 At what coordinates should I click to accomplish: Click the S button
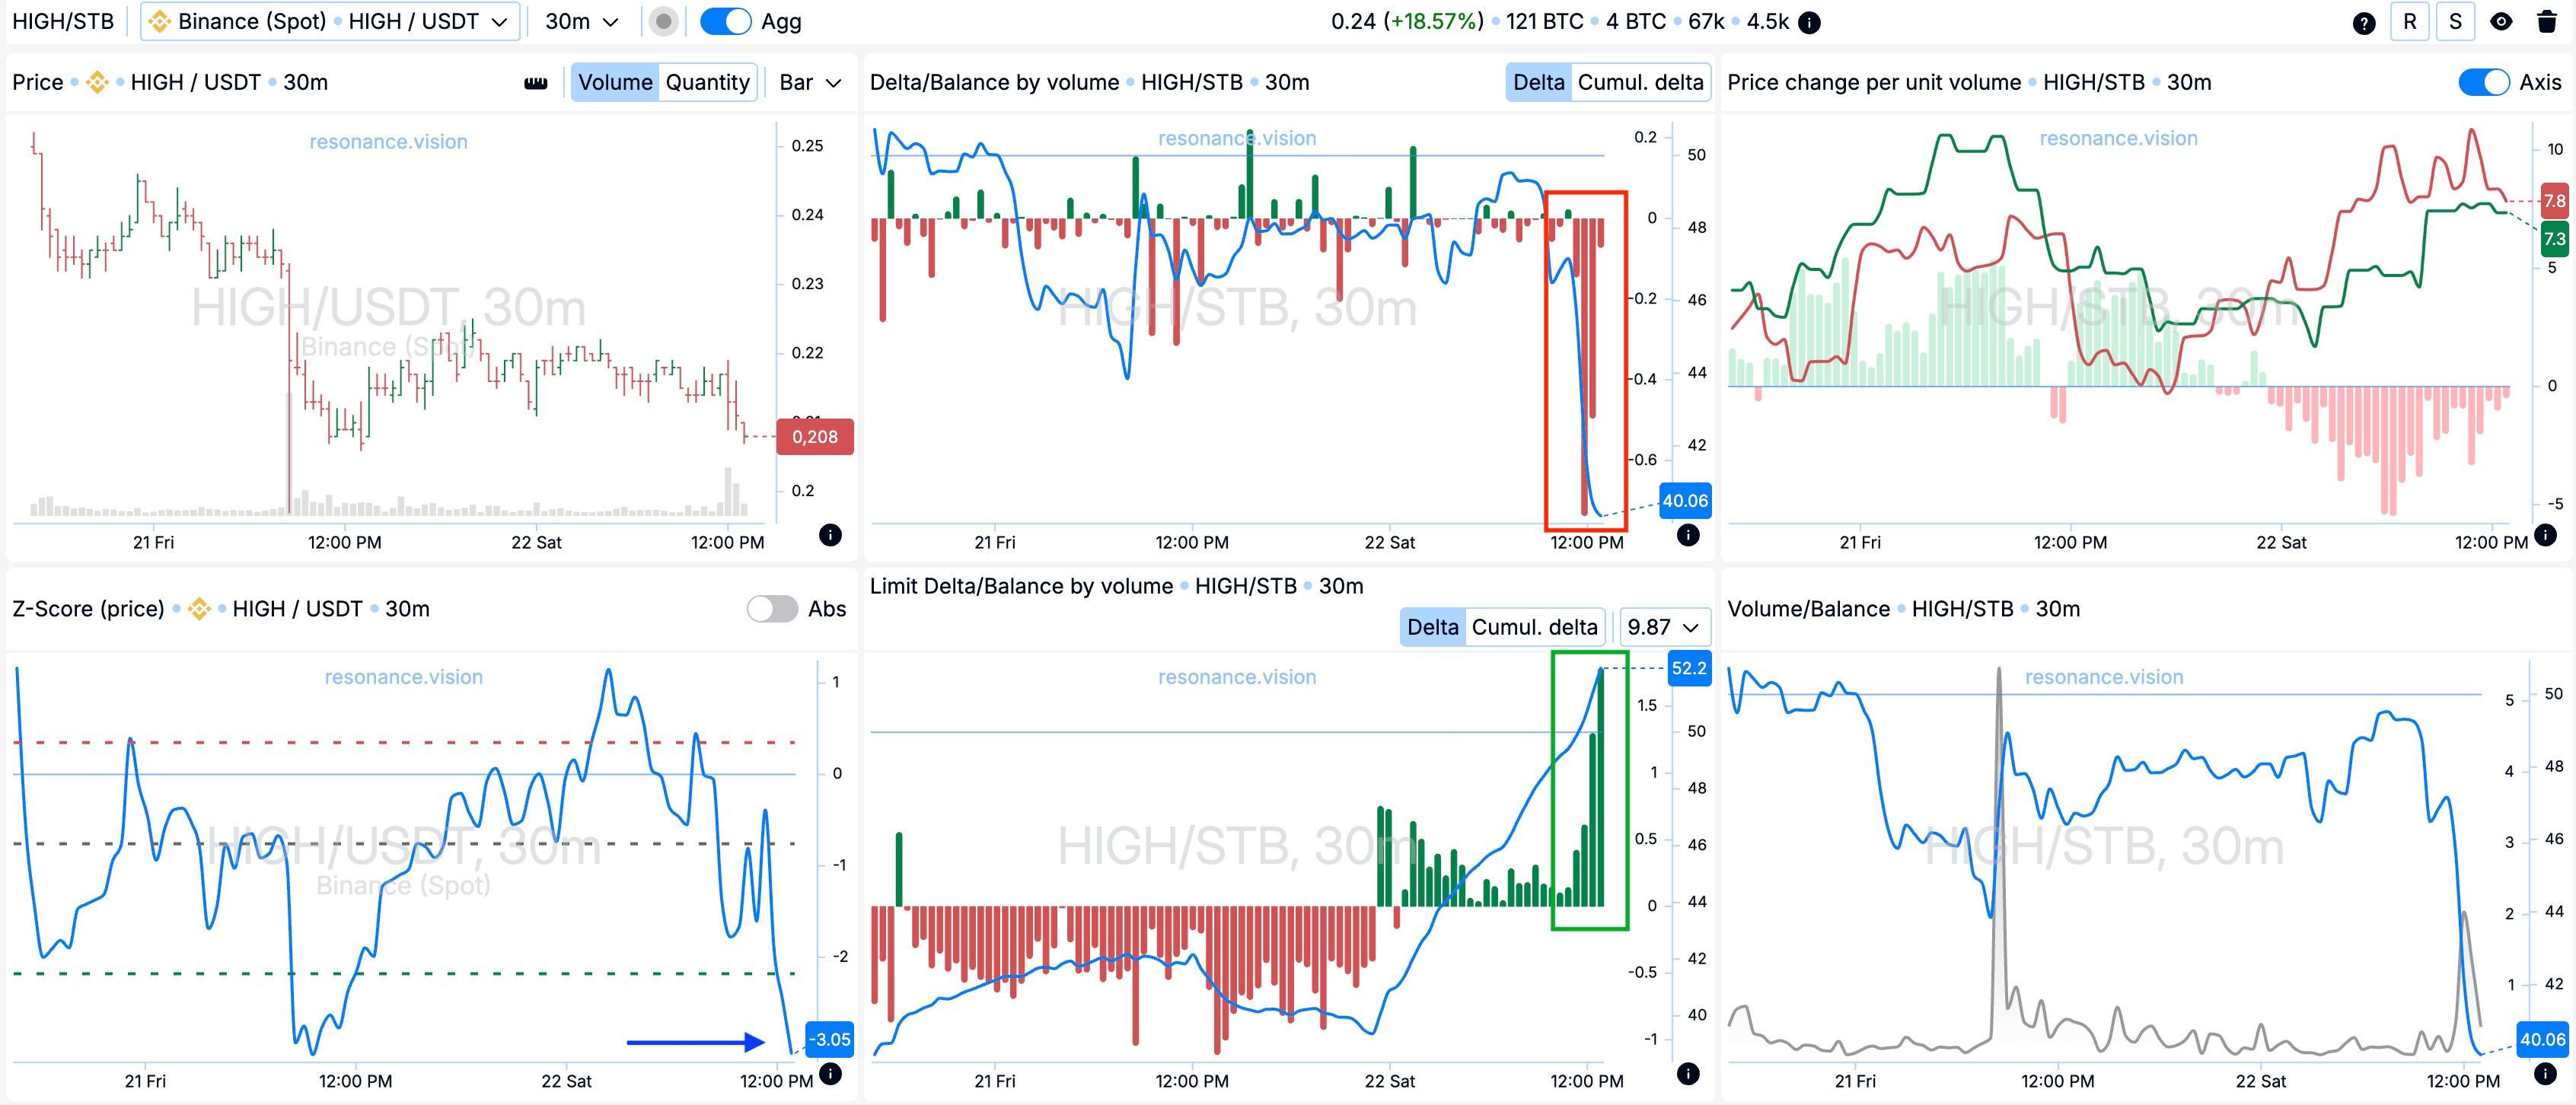[2455, 22]
